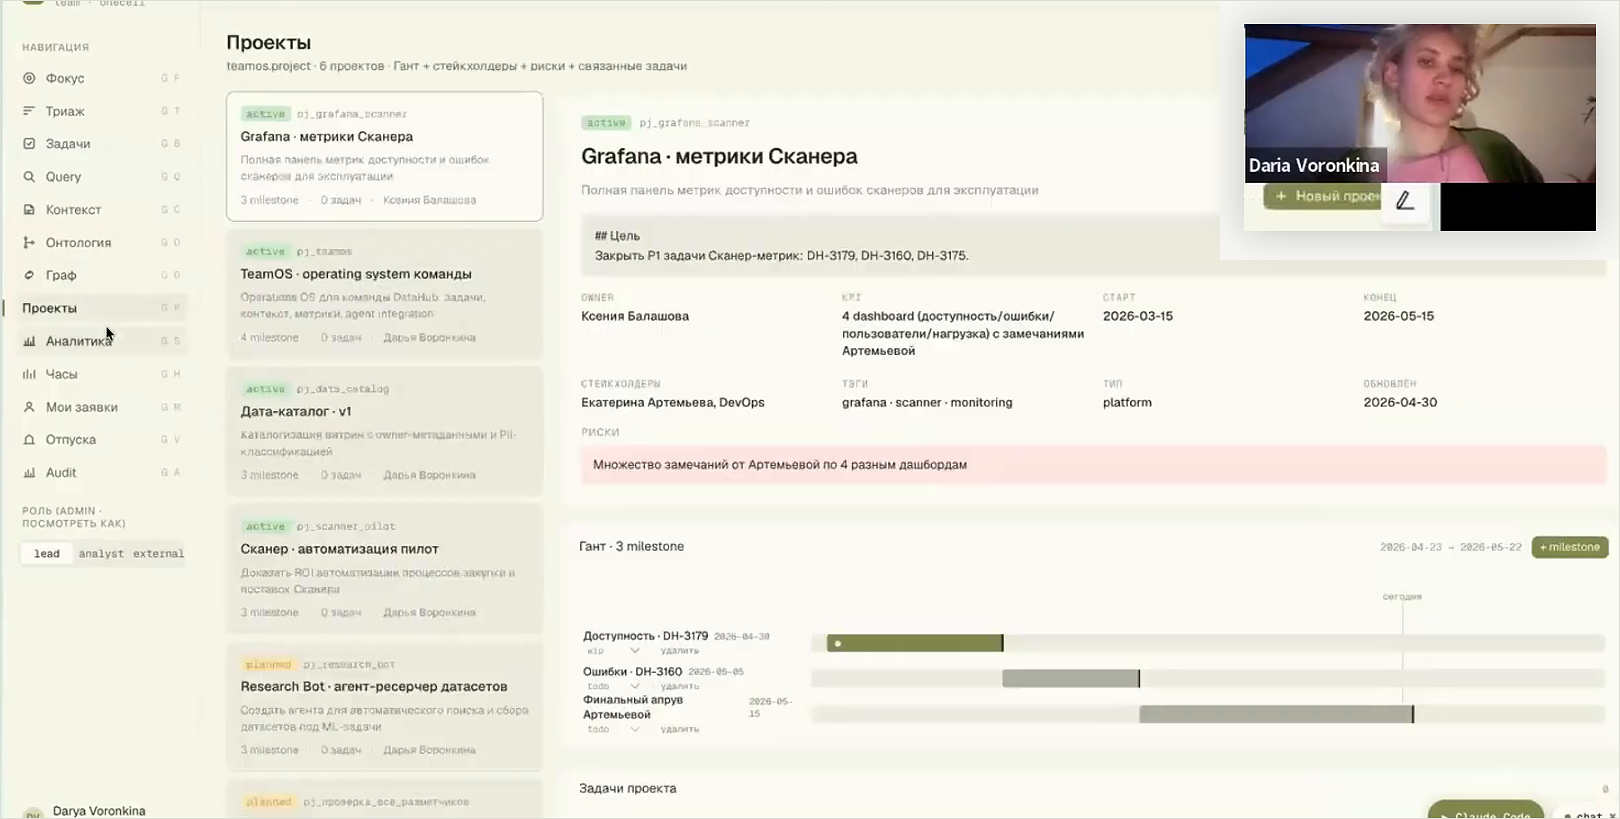Open the Отпуска section
This screenshot has width=1620, height=819.
coord(70,440)
